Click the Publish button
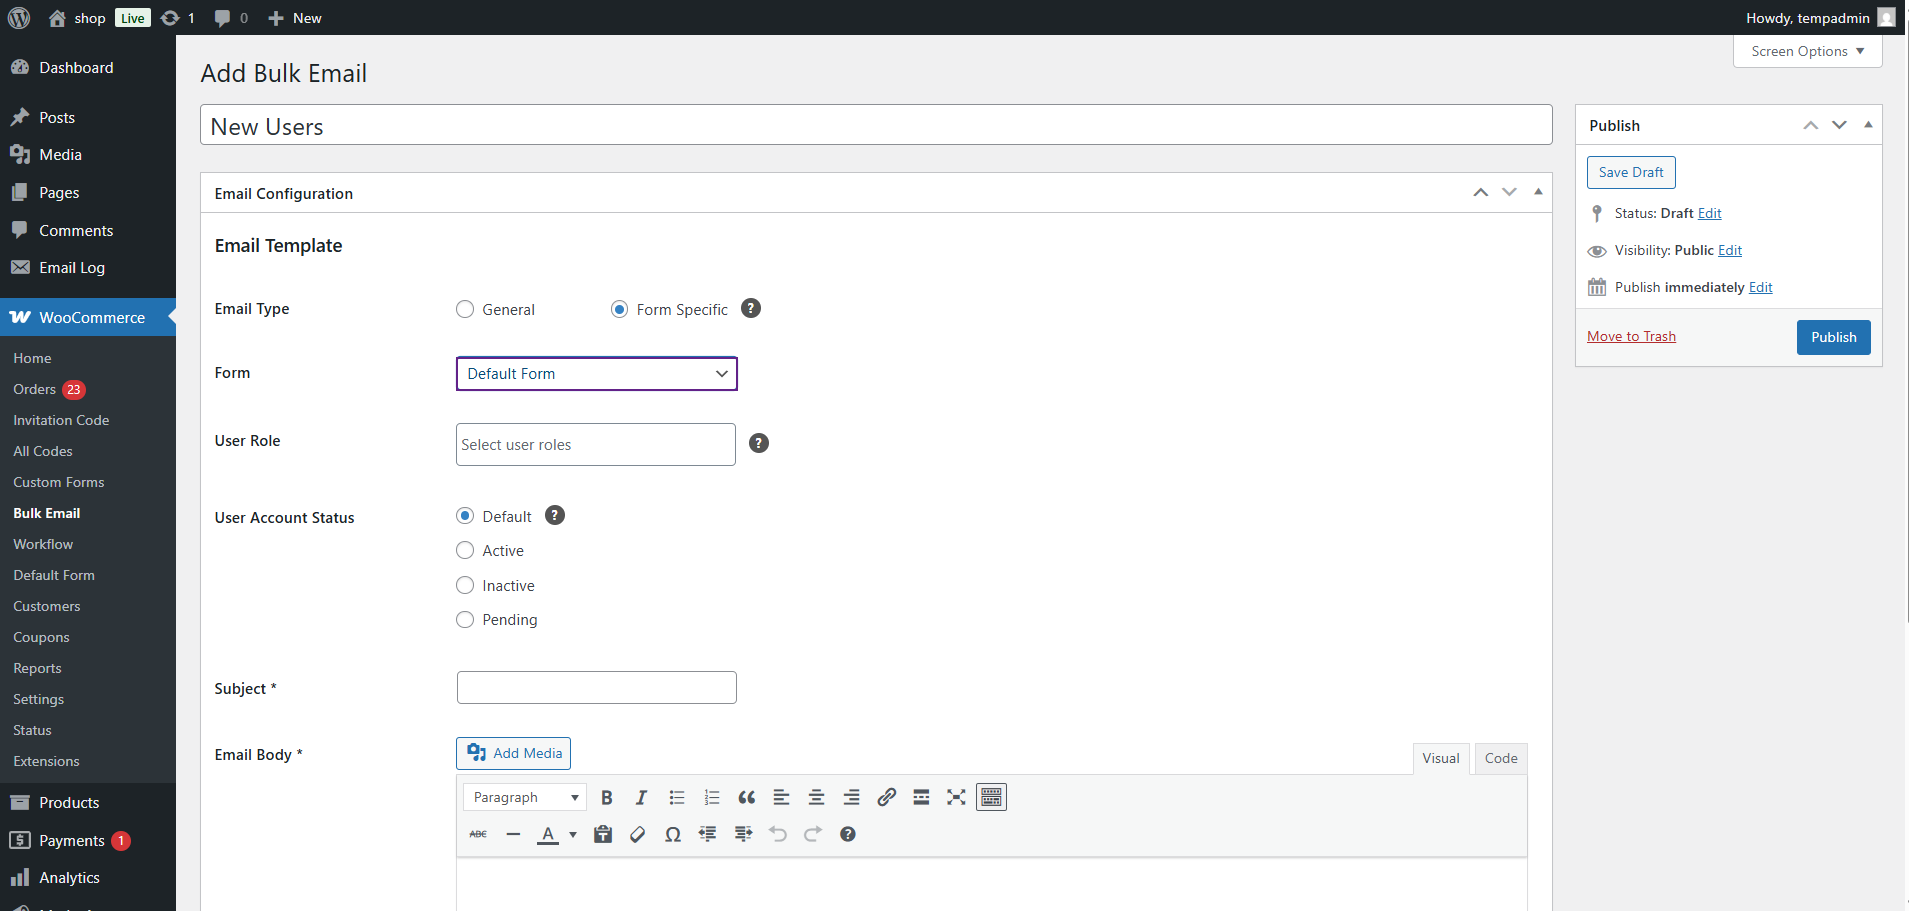Image resolution: width=1909 pixels, height=911 pixels. coord(1833,338)
